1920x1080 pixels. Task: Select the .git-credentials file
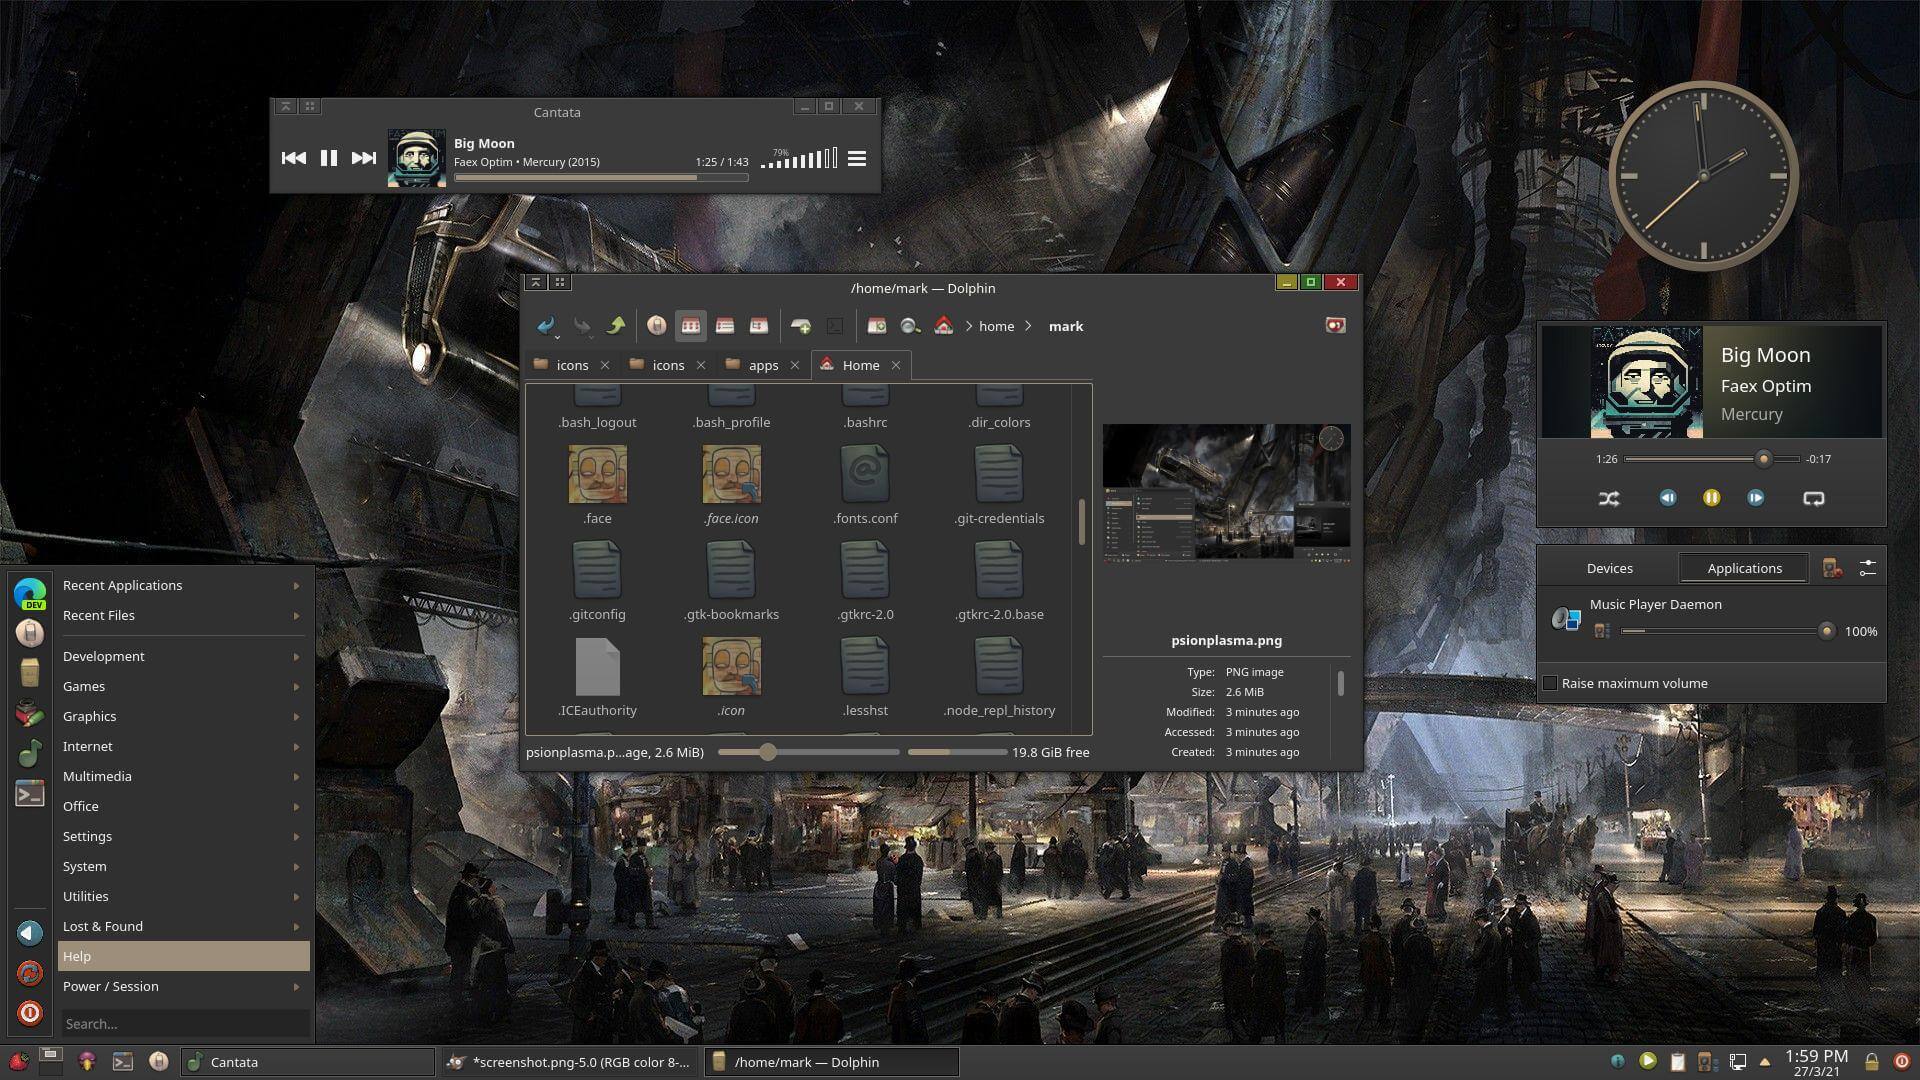click(x=999, y=485)
